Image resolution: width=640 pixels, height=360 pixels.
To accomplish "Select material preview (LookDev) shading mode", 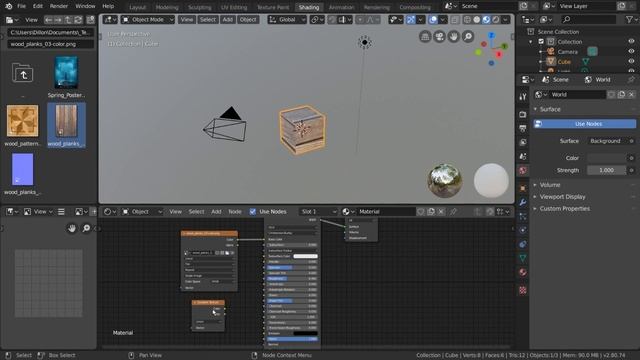I will click(486, 20).
